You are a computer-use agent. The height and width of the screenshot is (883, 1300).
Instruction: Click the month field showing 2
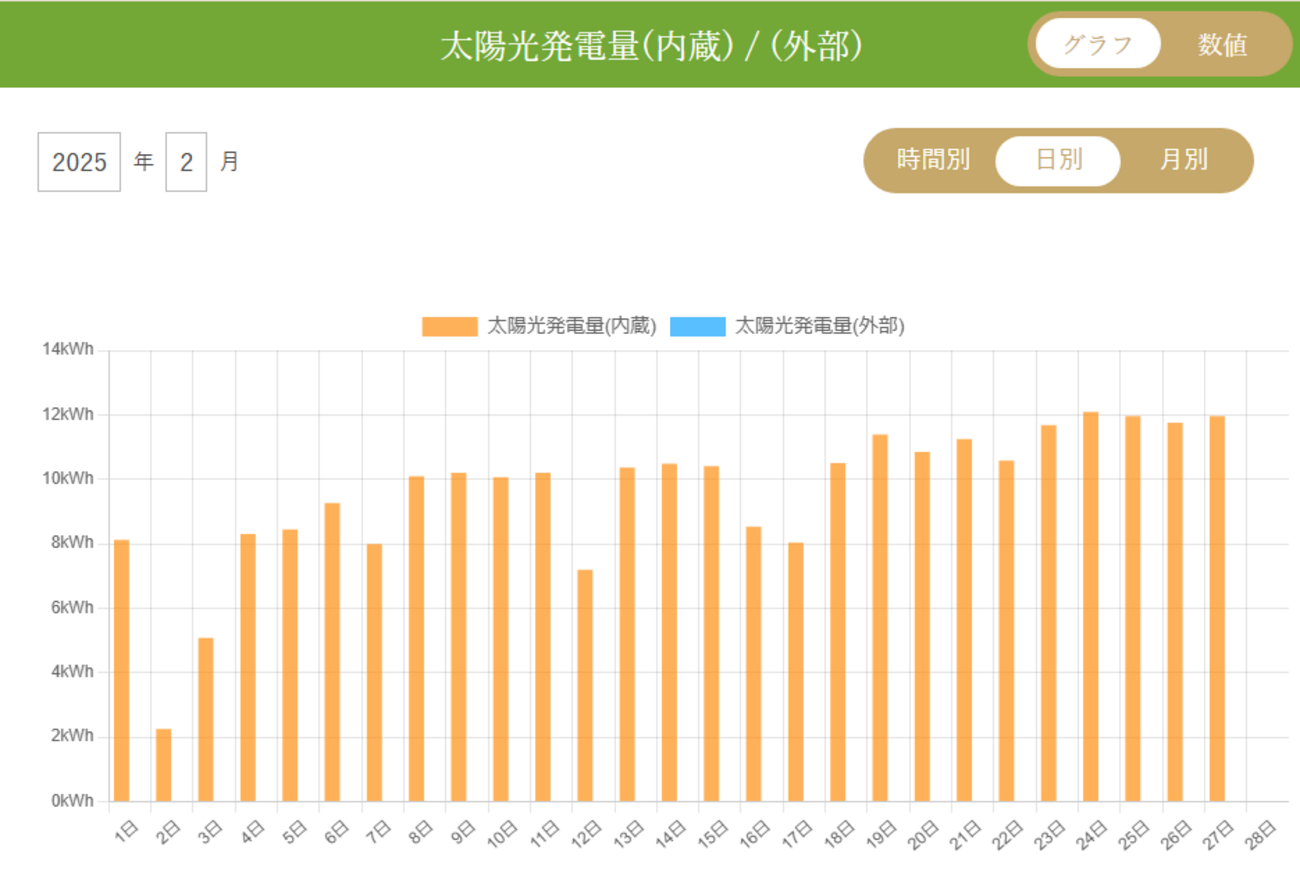pyautogui.click(x=186, y=162)
